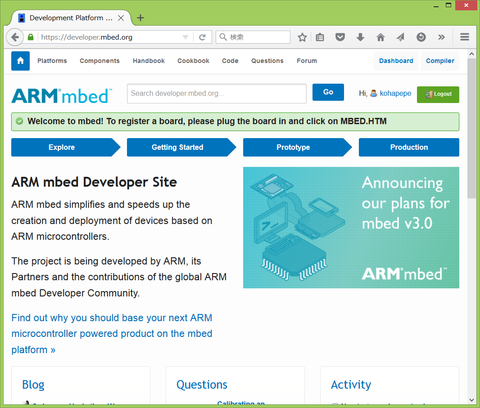Expand more toolbar tools chevron

pos(442,37)
